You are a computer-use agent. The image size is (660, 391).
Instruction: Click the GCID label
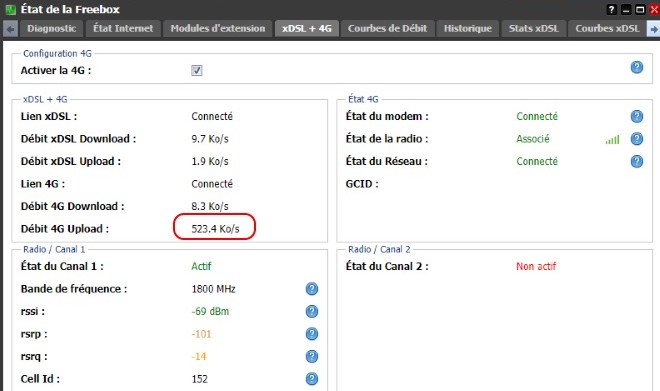point(362,184)
